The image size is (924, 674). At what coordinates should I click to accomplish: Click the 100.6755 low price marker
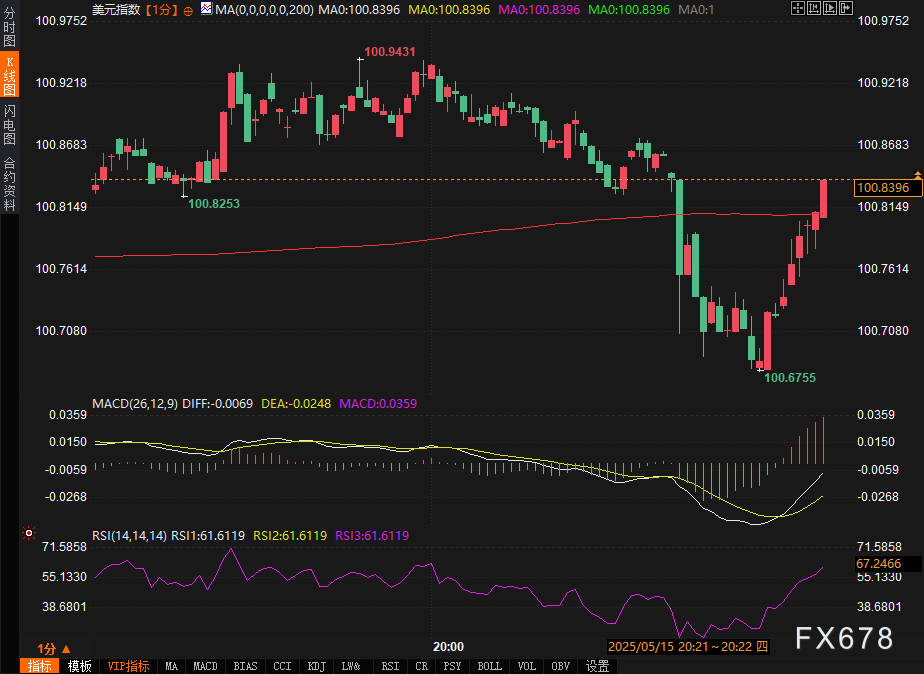pyautogui.click(x=790, y=378)
